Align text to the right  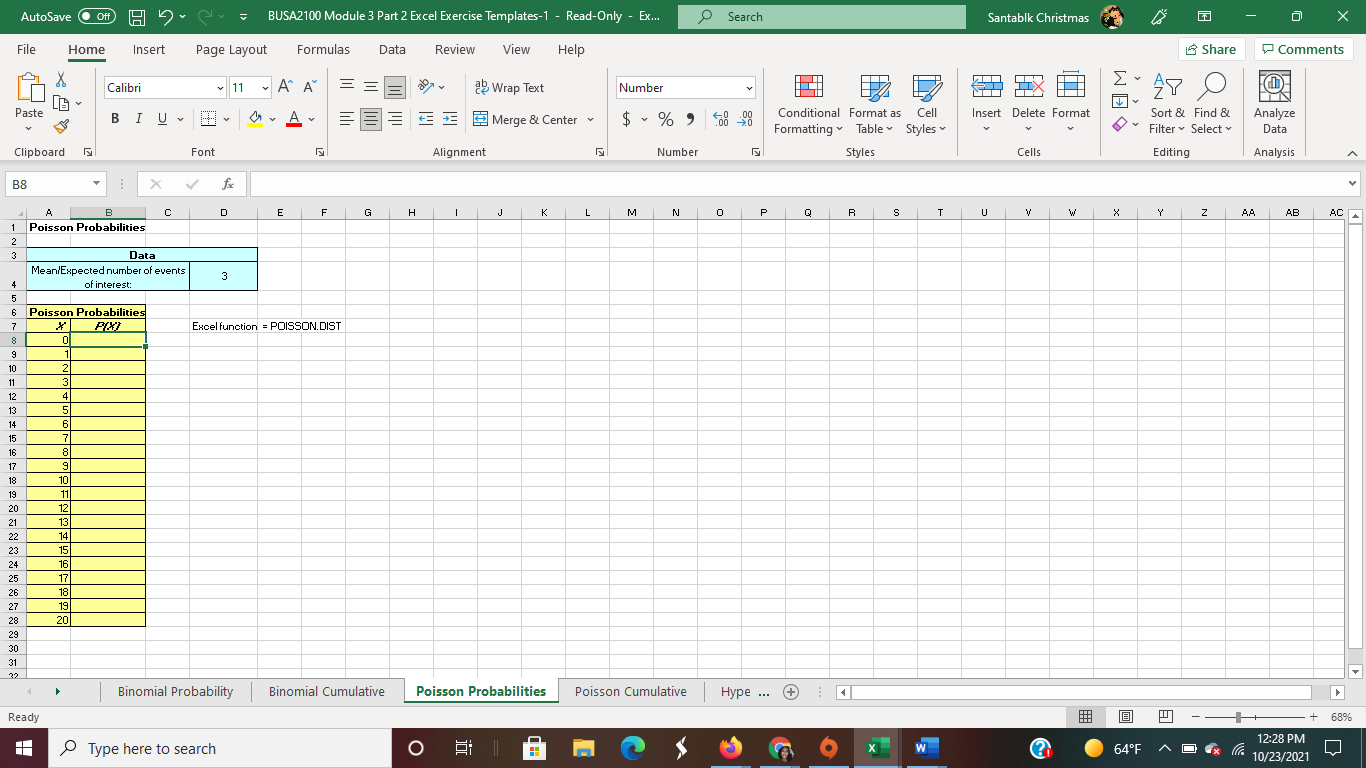pyautogui.click(x=395, y=120)
